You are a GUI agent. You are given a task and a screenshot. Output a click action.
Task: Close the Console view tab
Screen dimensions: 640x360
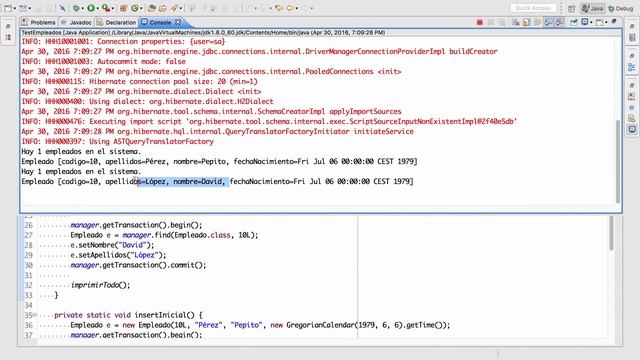[x=178, y=22]
